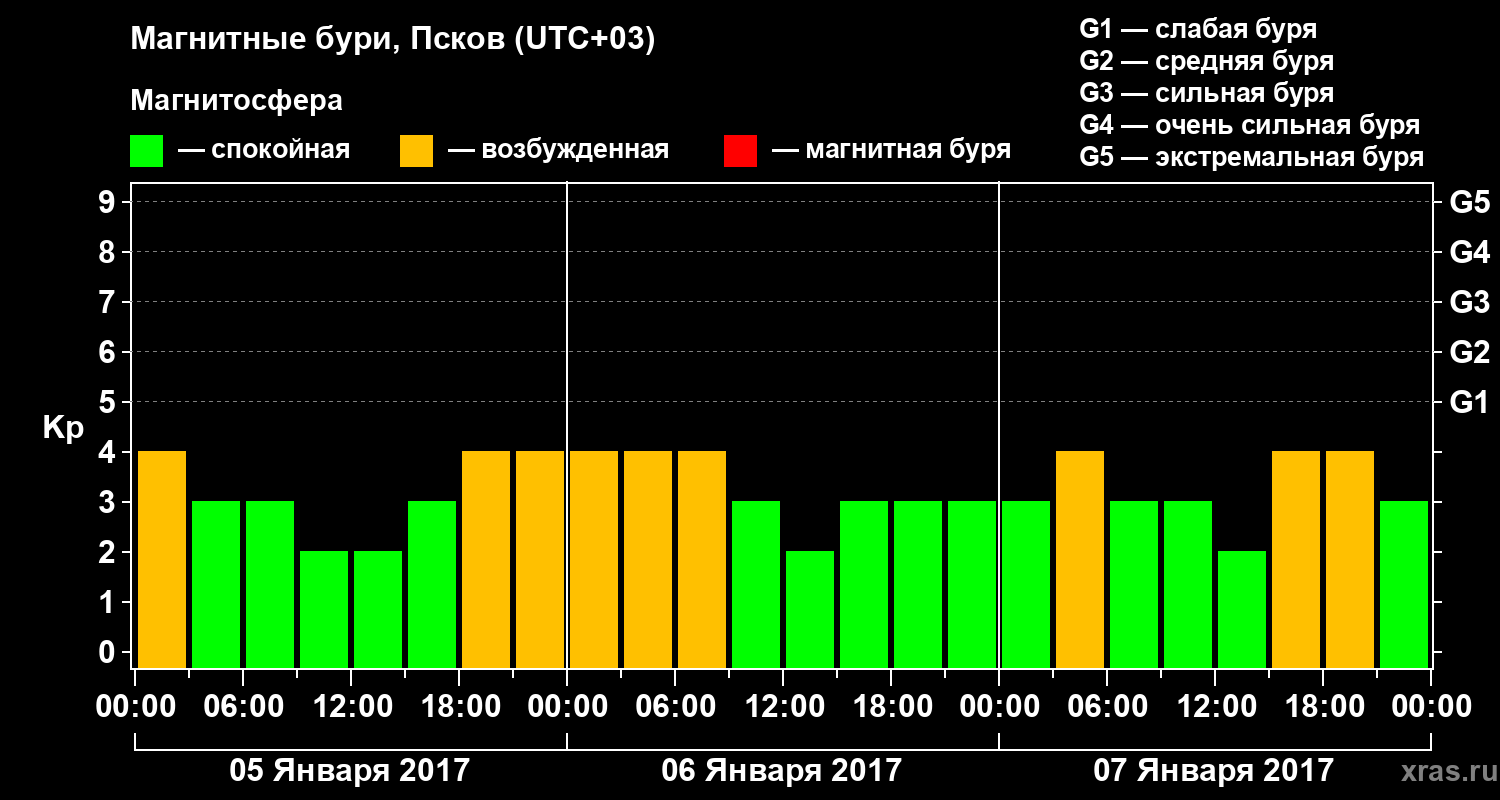Viewport: 1500px width, 800px height.
Task: Click the Kp axis value 0
Action: point(109,653)
